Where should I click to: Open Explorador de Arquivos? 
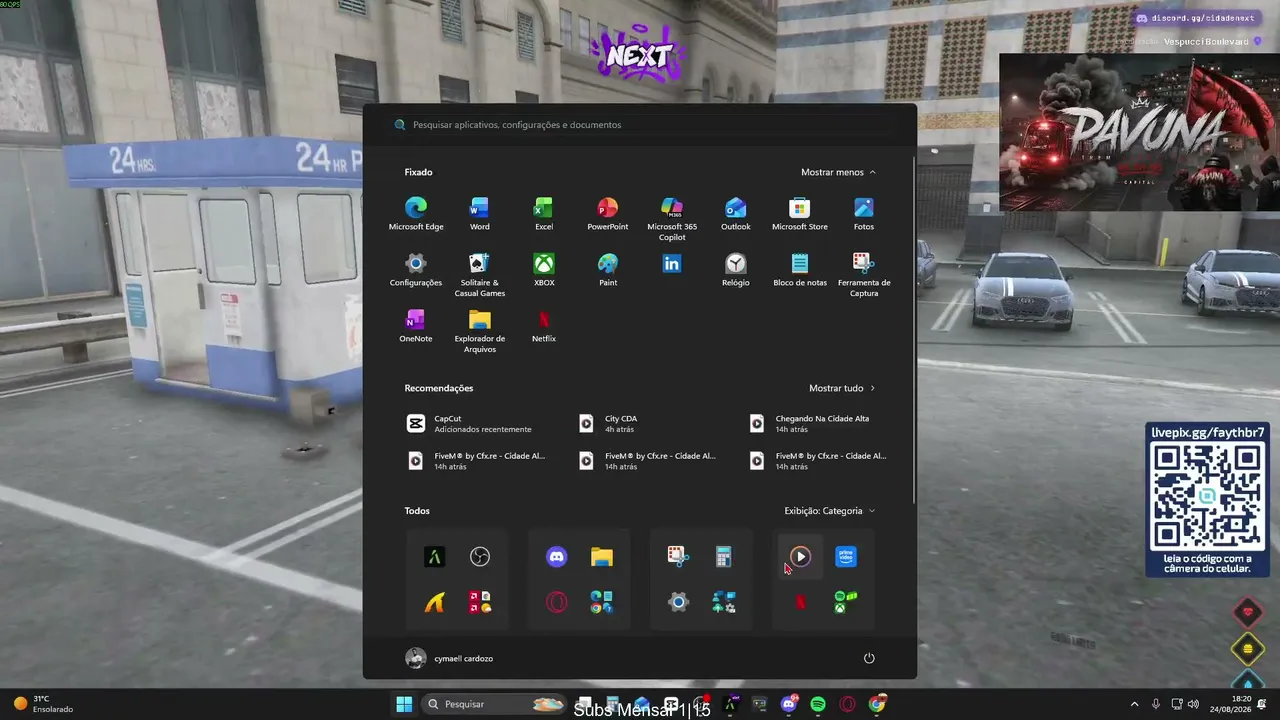click(480, 331)
